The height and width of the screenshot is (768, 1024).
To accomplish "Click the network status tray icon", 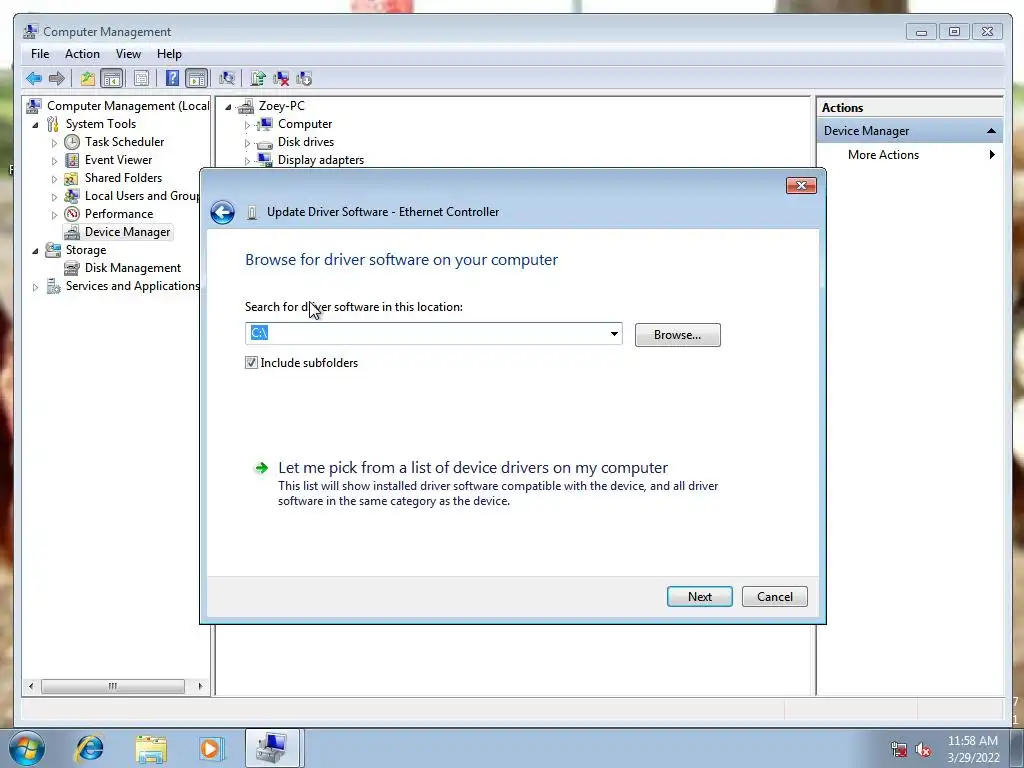I will pyautogui.click(x=899, y=749).
